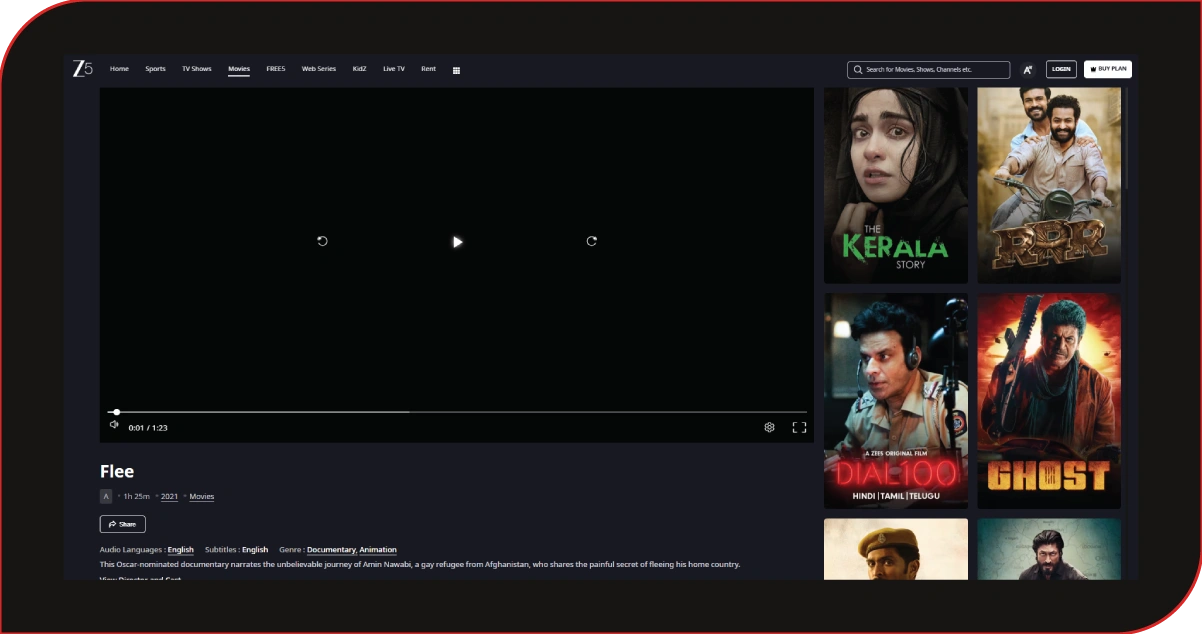
Task: Open the Dial 100 movie poster
Action: click(896, 401)
